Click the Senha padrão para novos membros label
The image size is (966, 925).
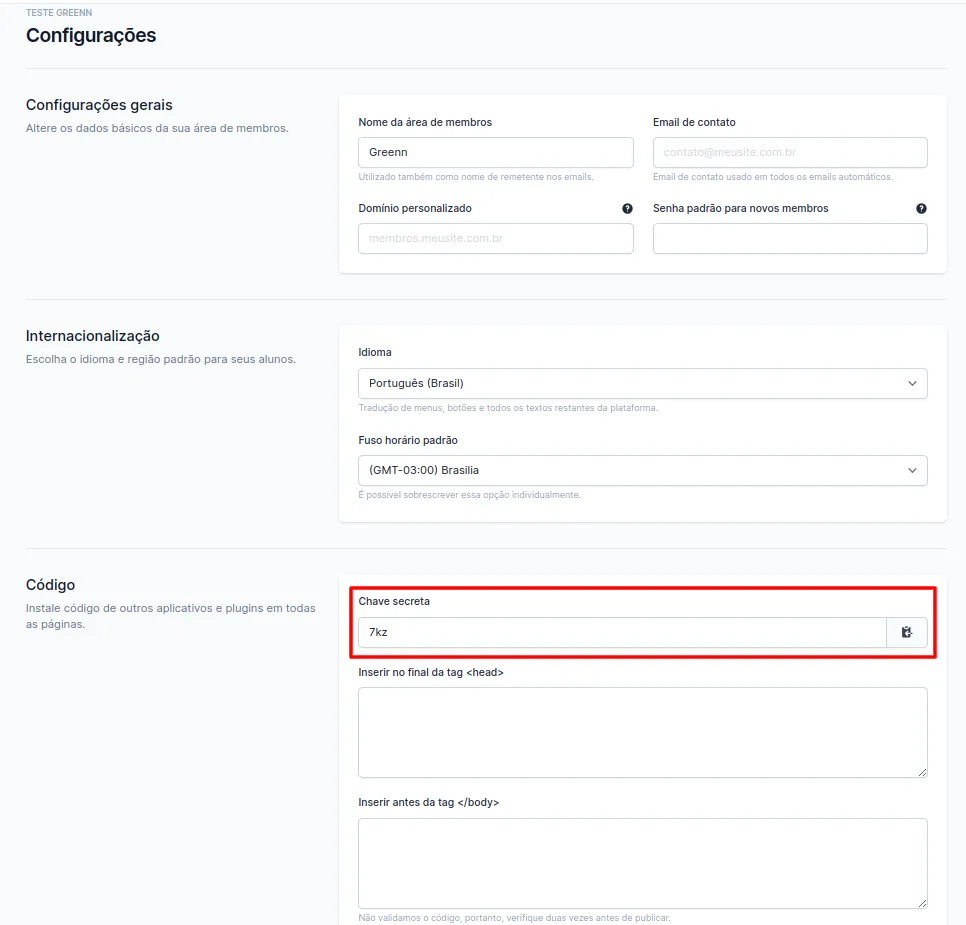coord(741,208)
